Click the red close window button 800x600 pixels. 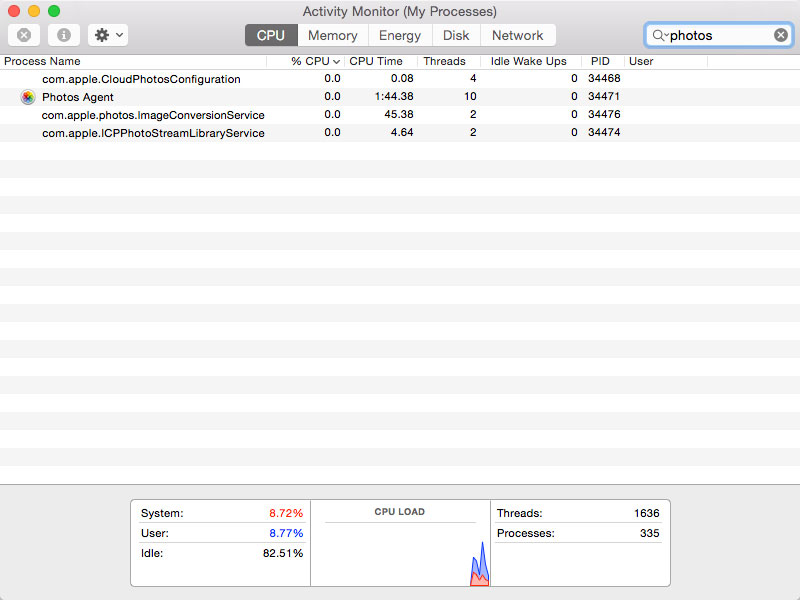14,11
